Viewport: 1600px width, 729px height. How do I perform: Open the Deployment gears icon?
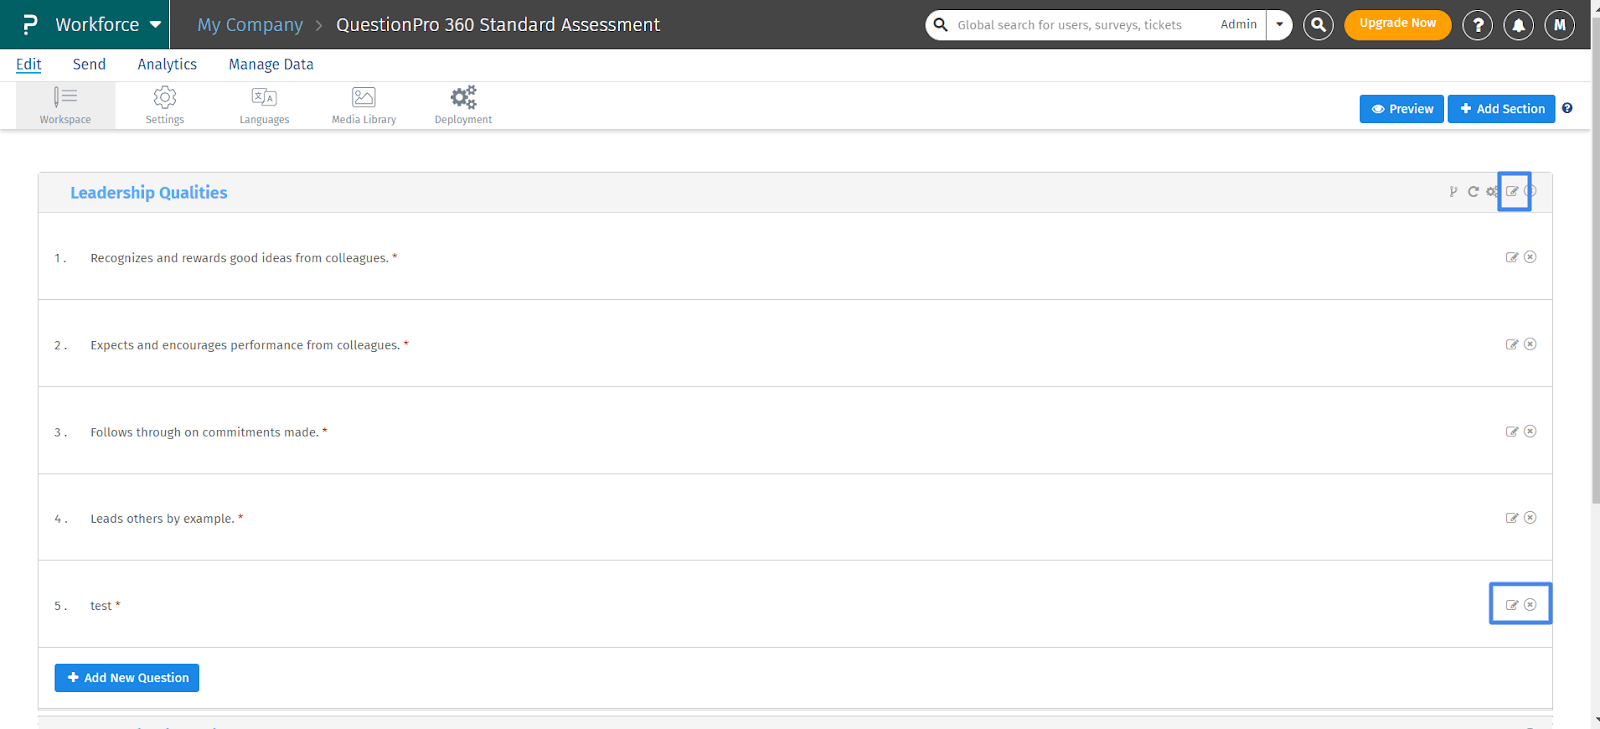click(x=463, y=104)
